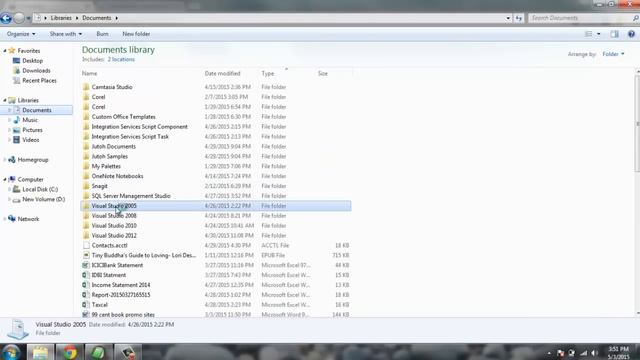The height and width of the screenshot is (360, 640).
Task: Click the refresh button beside address bar
Action: tap(518, 18)
